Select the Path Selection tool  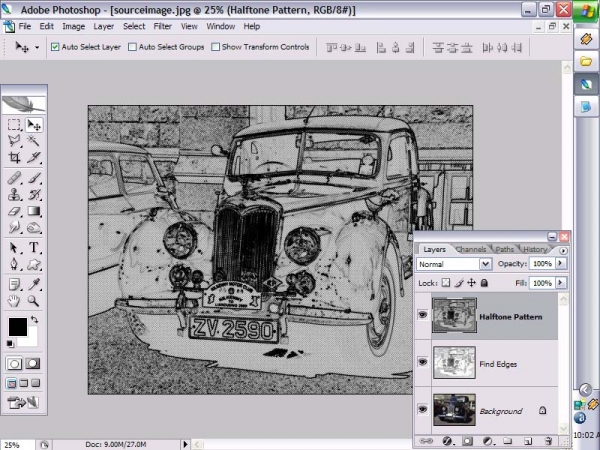coord(14,248)
